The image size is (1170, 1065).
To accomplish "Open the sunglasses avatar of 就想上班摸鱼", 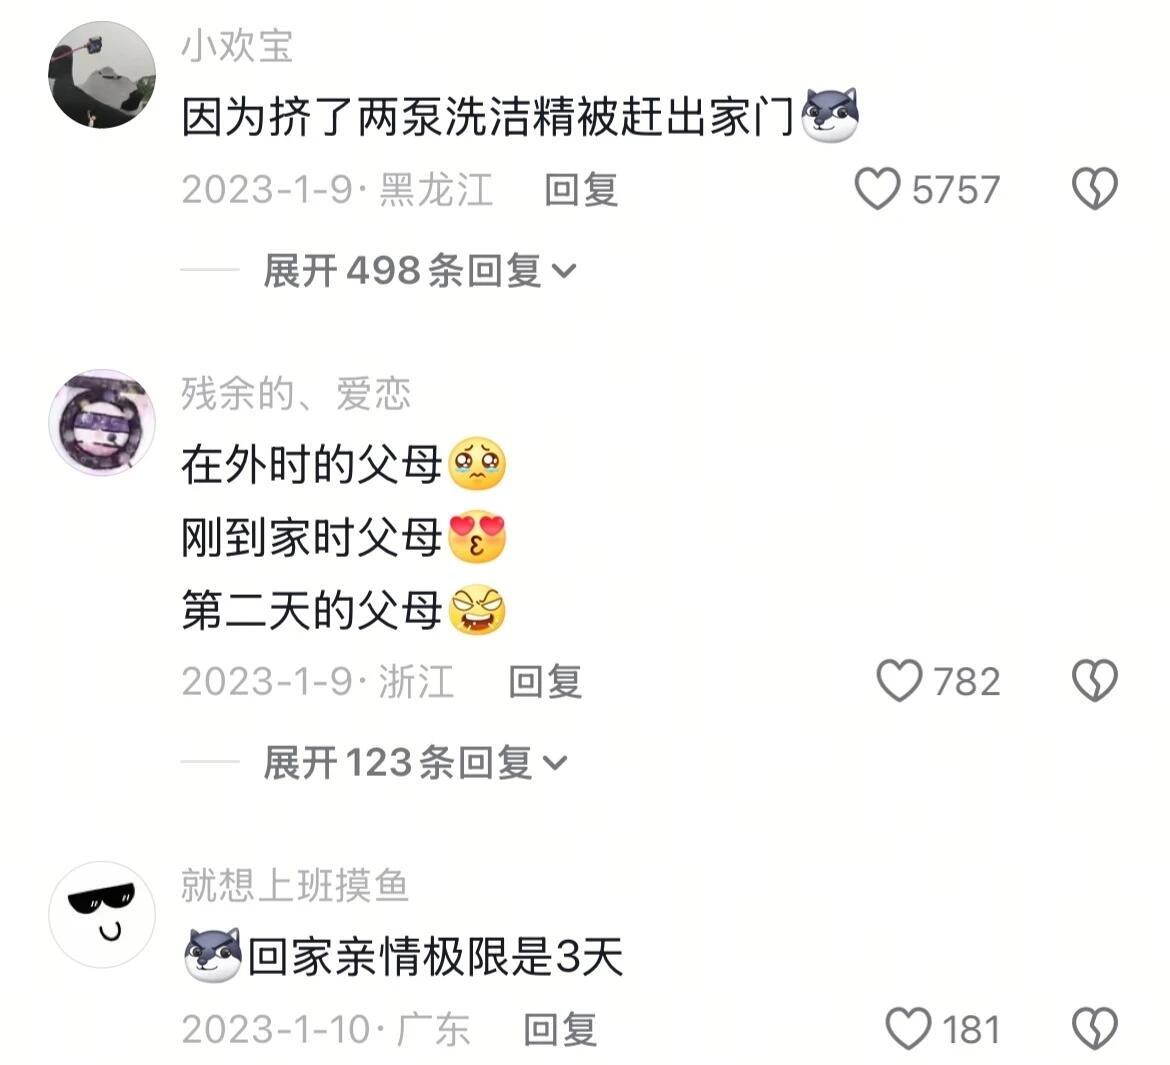I will pos(102,915).
